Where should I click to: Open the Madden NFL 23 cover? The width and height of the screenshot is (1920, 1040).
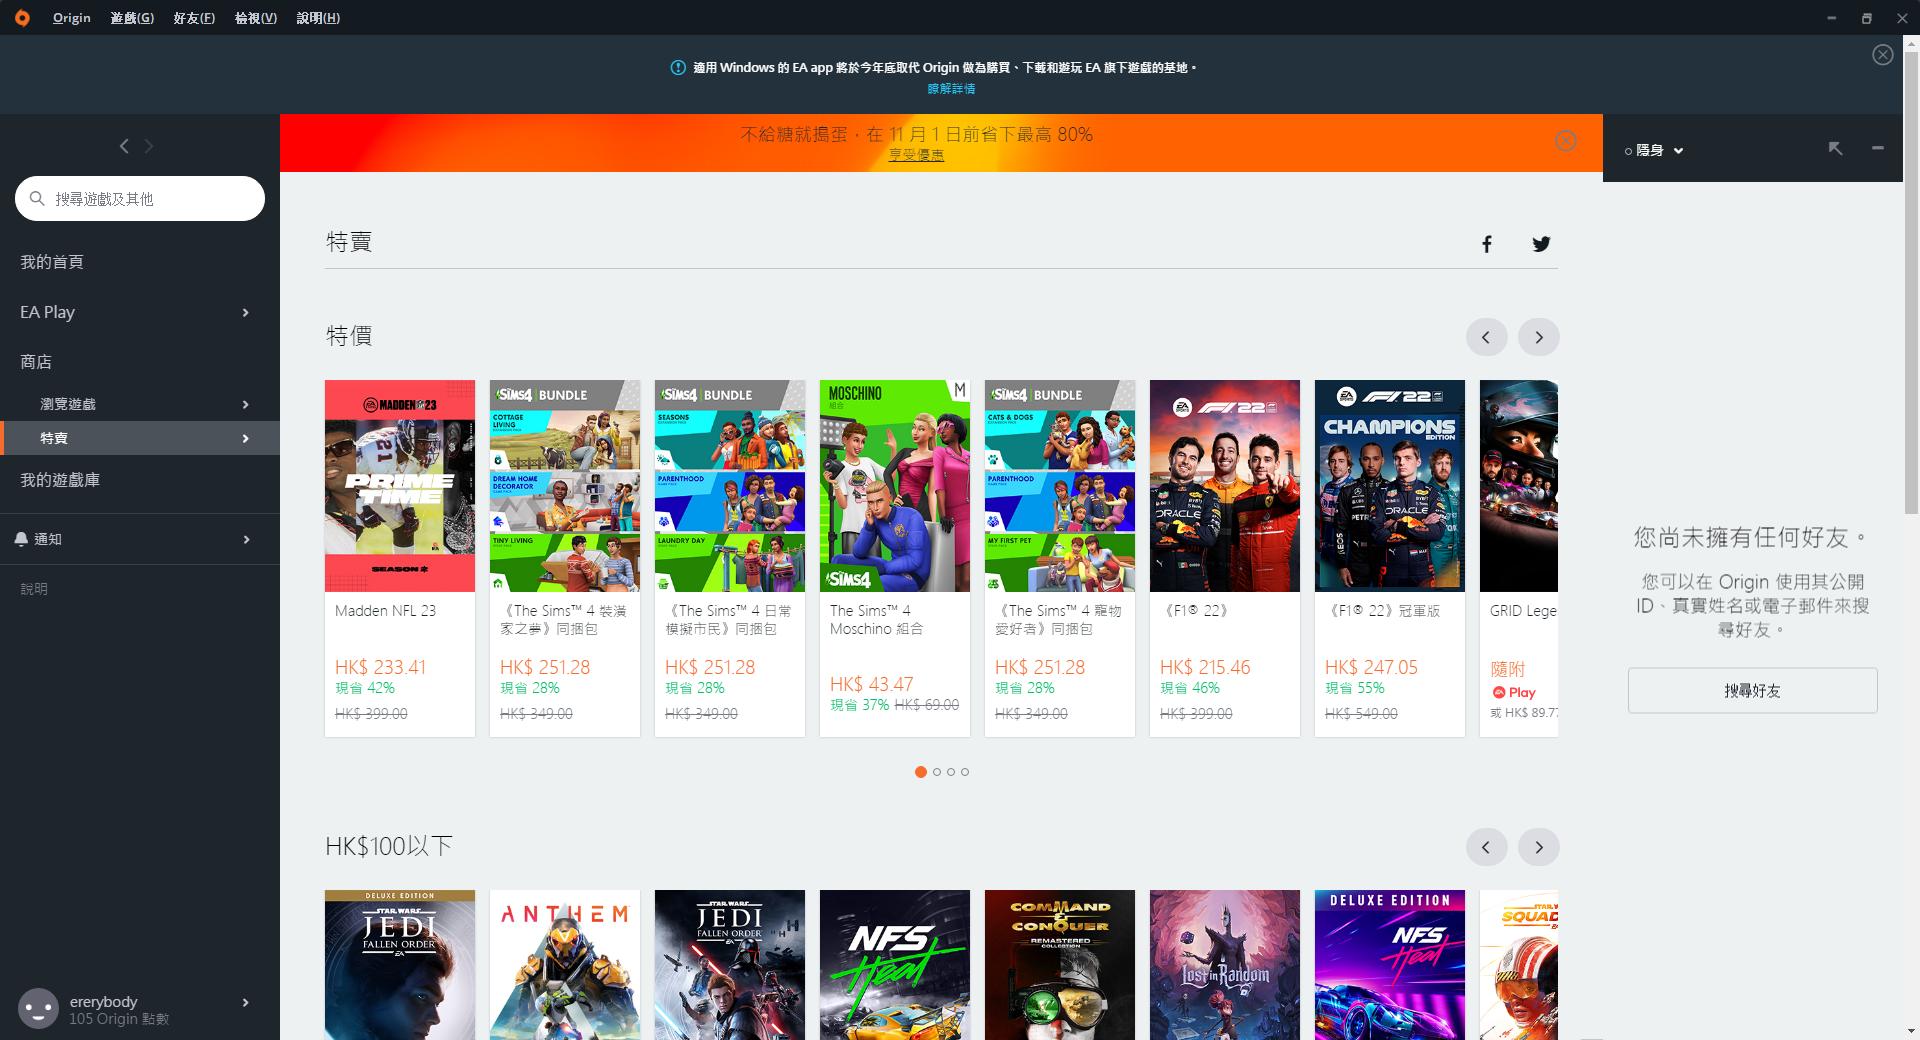(x=400, y=486)
